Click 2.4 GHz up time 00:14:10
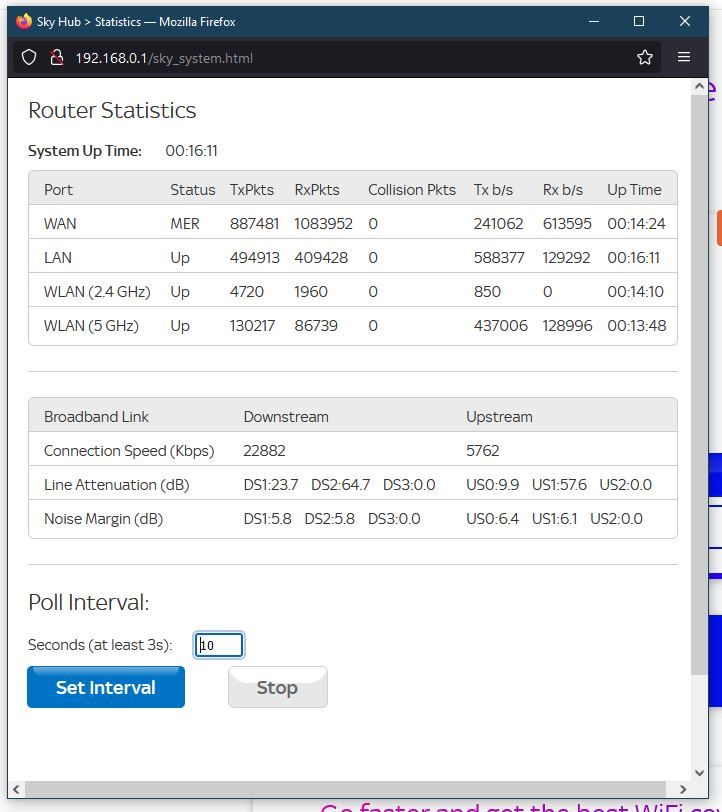The width and height of the screenshot is (722, 812). click(636, 292)
